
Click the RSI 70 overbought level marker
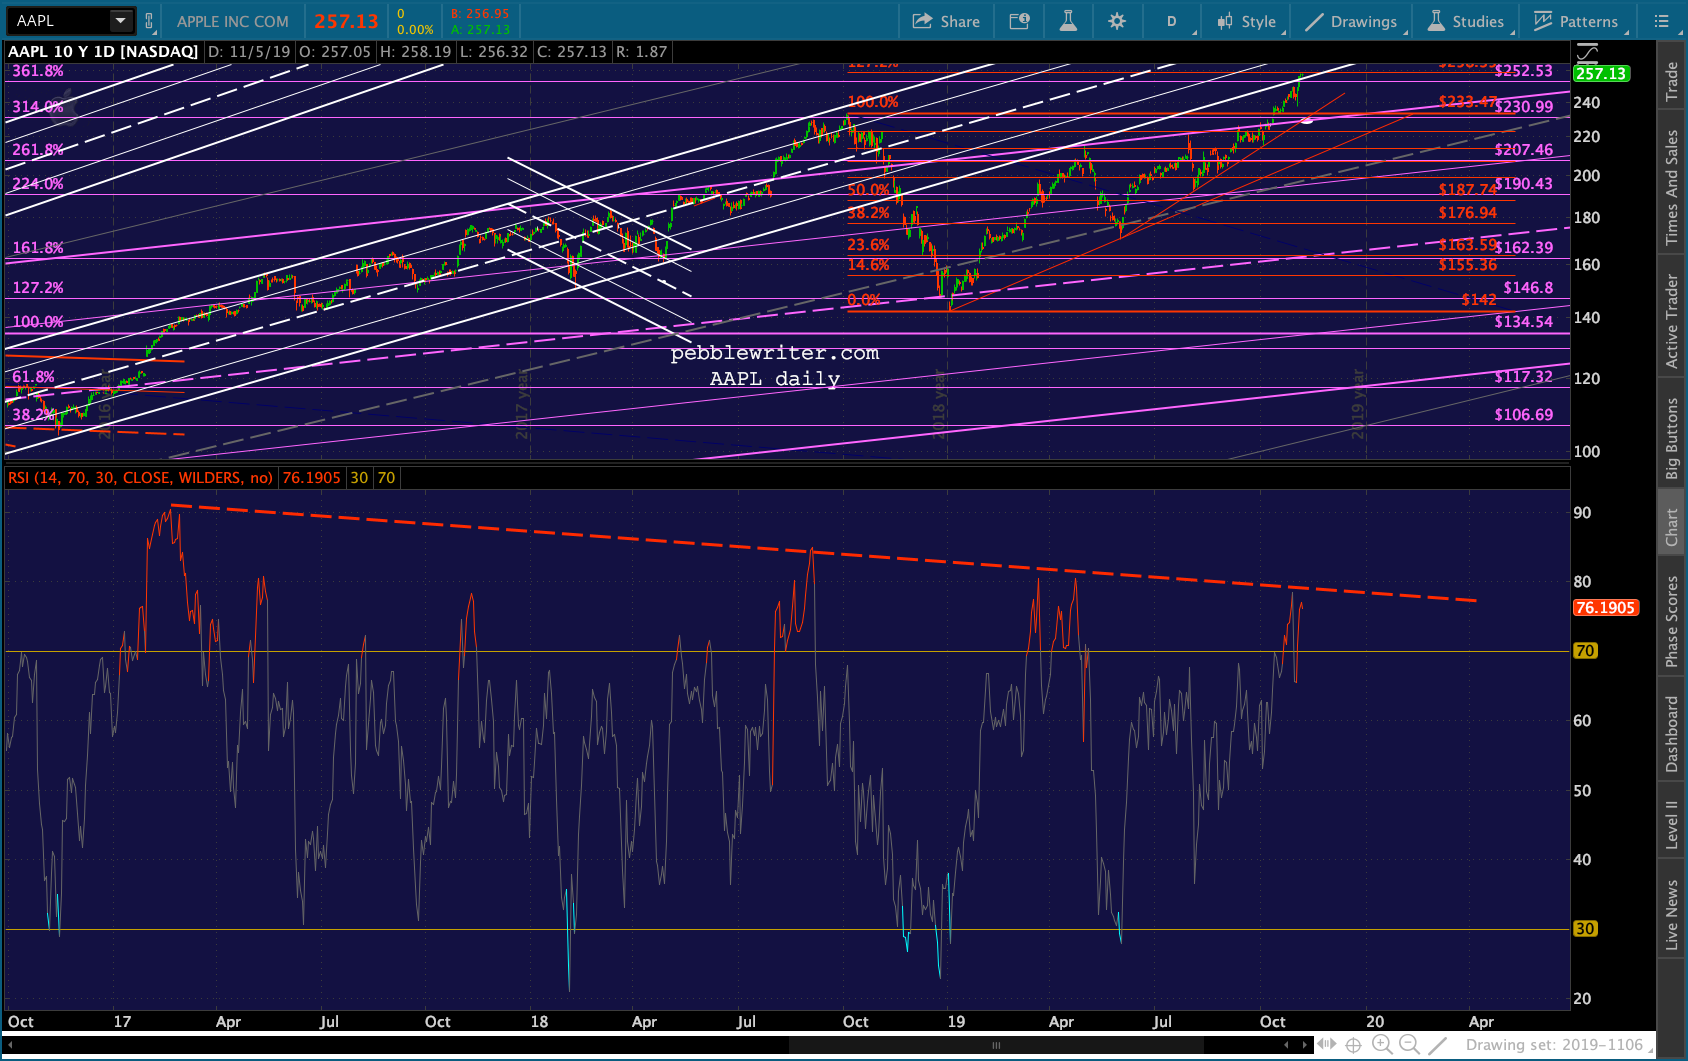point(1585,651)
